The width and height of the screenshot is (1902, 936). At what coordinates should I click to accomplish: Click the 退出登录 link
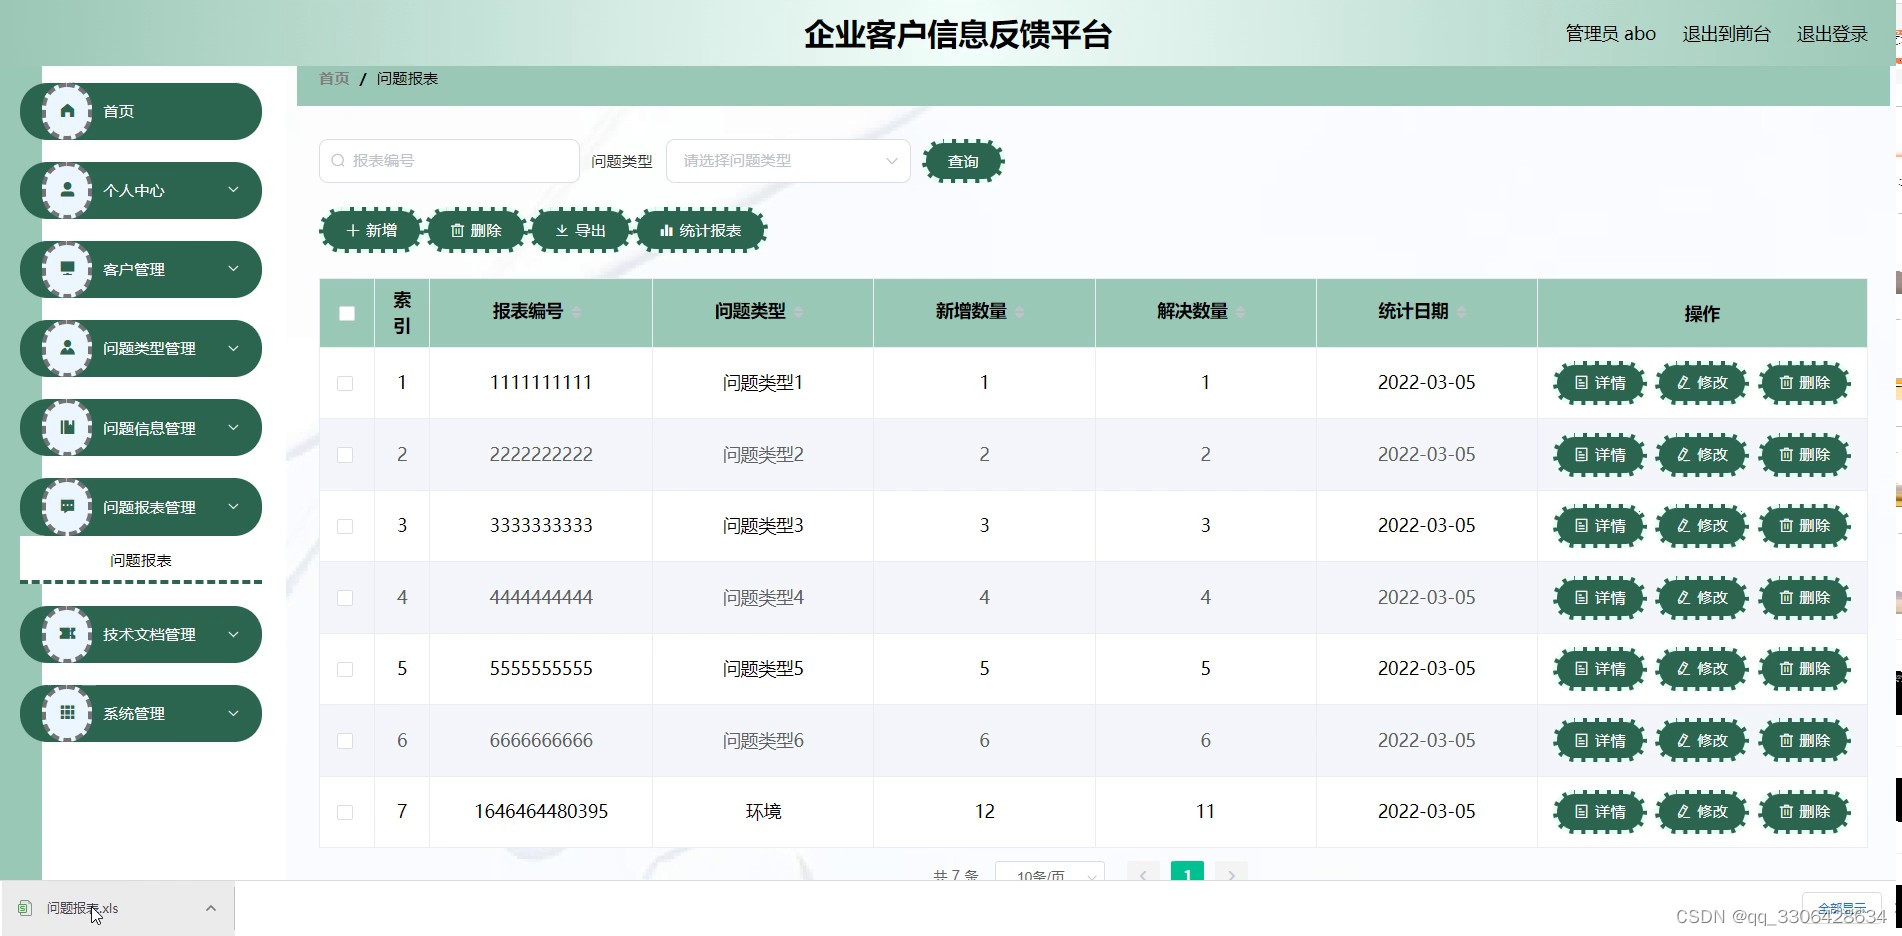[x=1832, y=34]
